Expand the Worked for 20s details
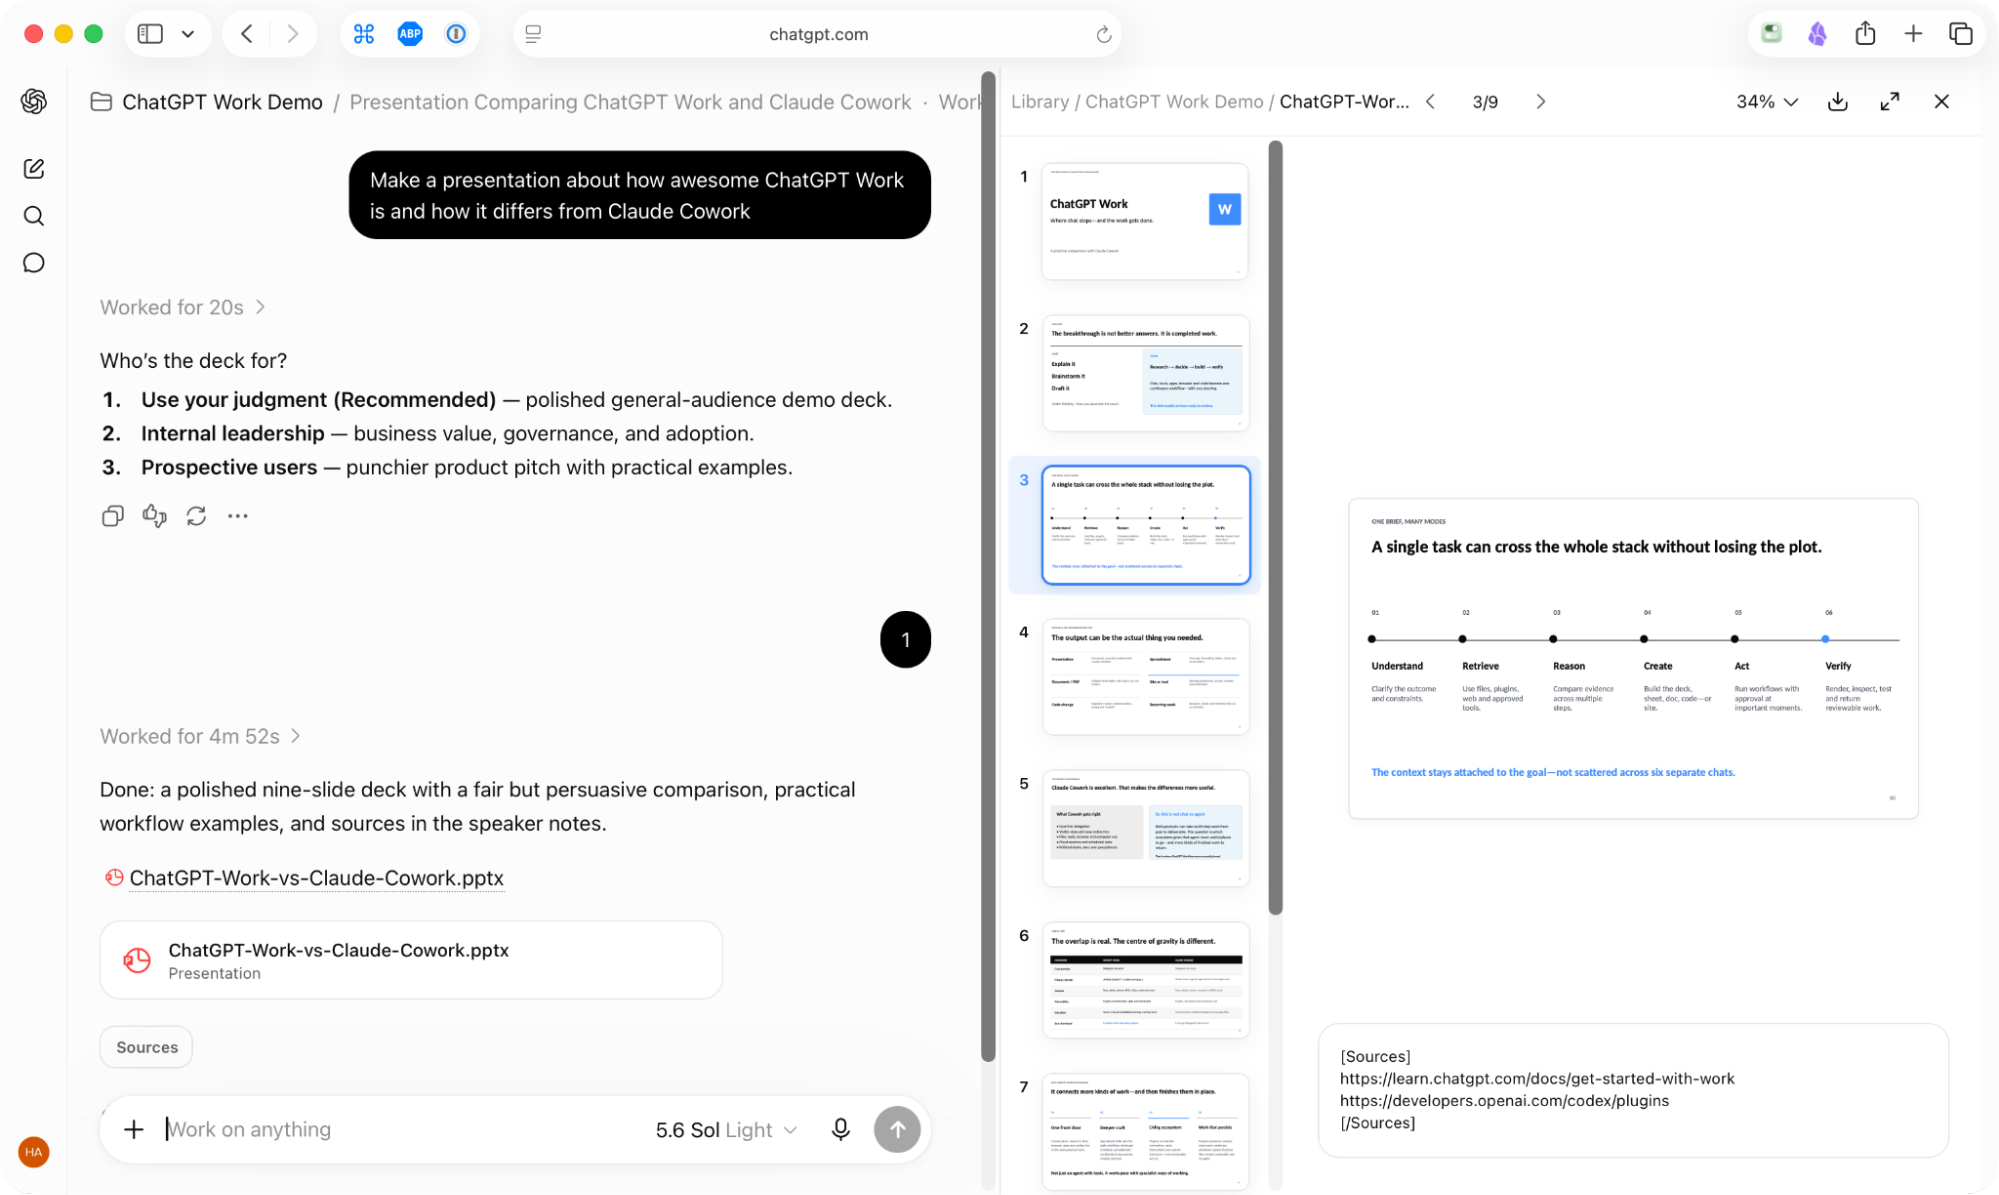This screenshot has width=1999, height=1195. [x=182, y=307]
